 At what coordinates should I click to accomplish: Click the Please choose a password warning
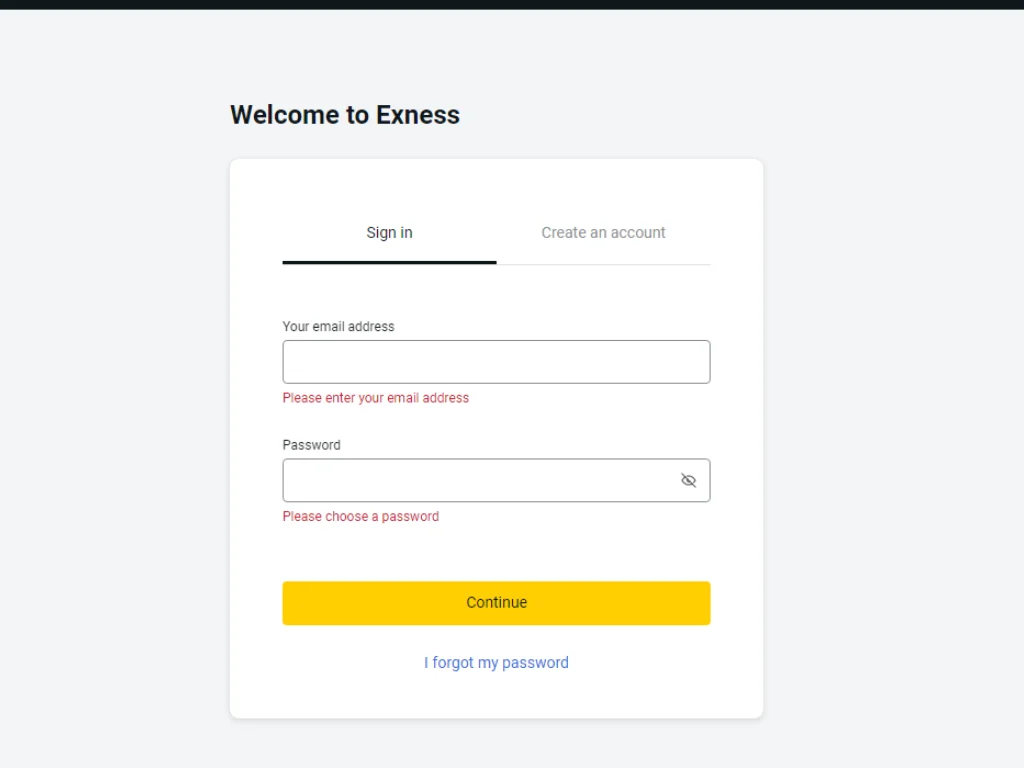360,516
